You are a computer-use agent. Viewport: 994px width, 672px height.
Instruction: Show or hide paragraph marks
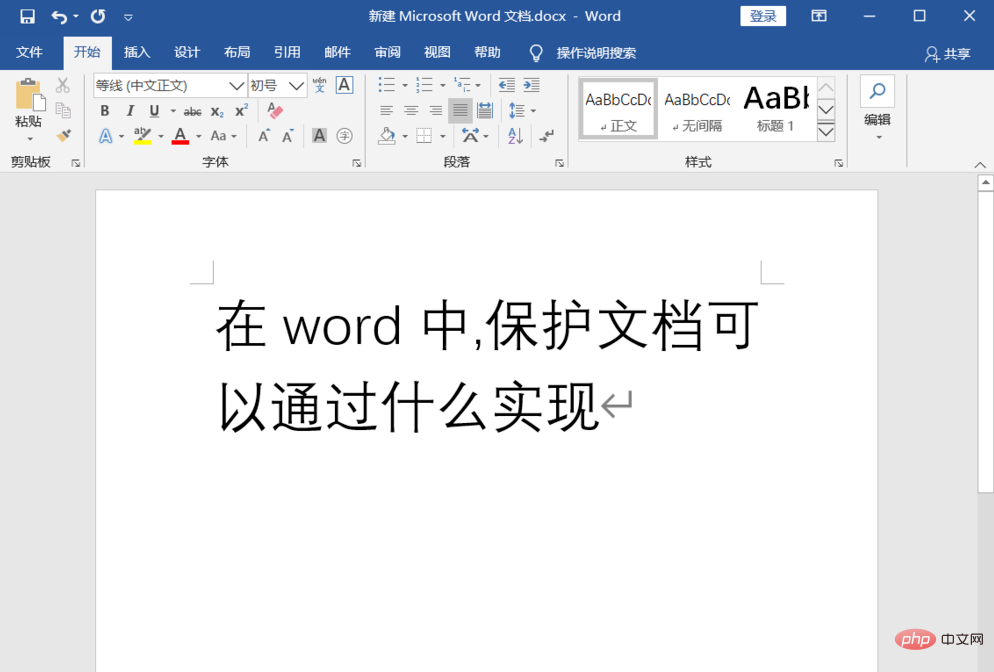(x=546, y=136)
